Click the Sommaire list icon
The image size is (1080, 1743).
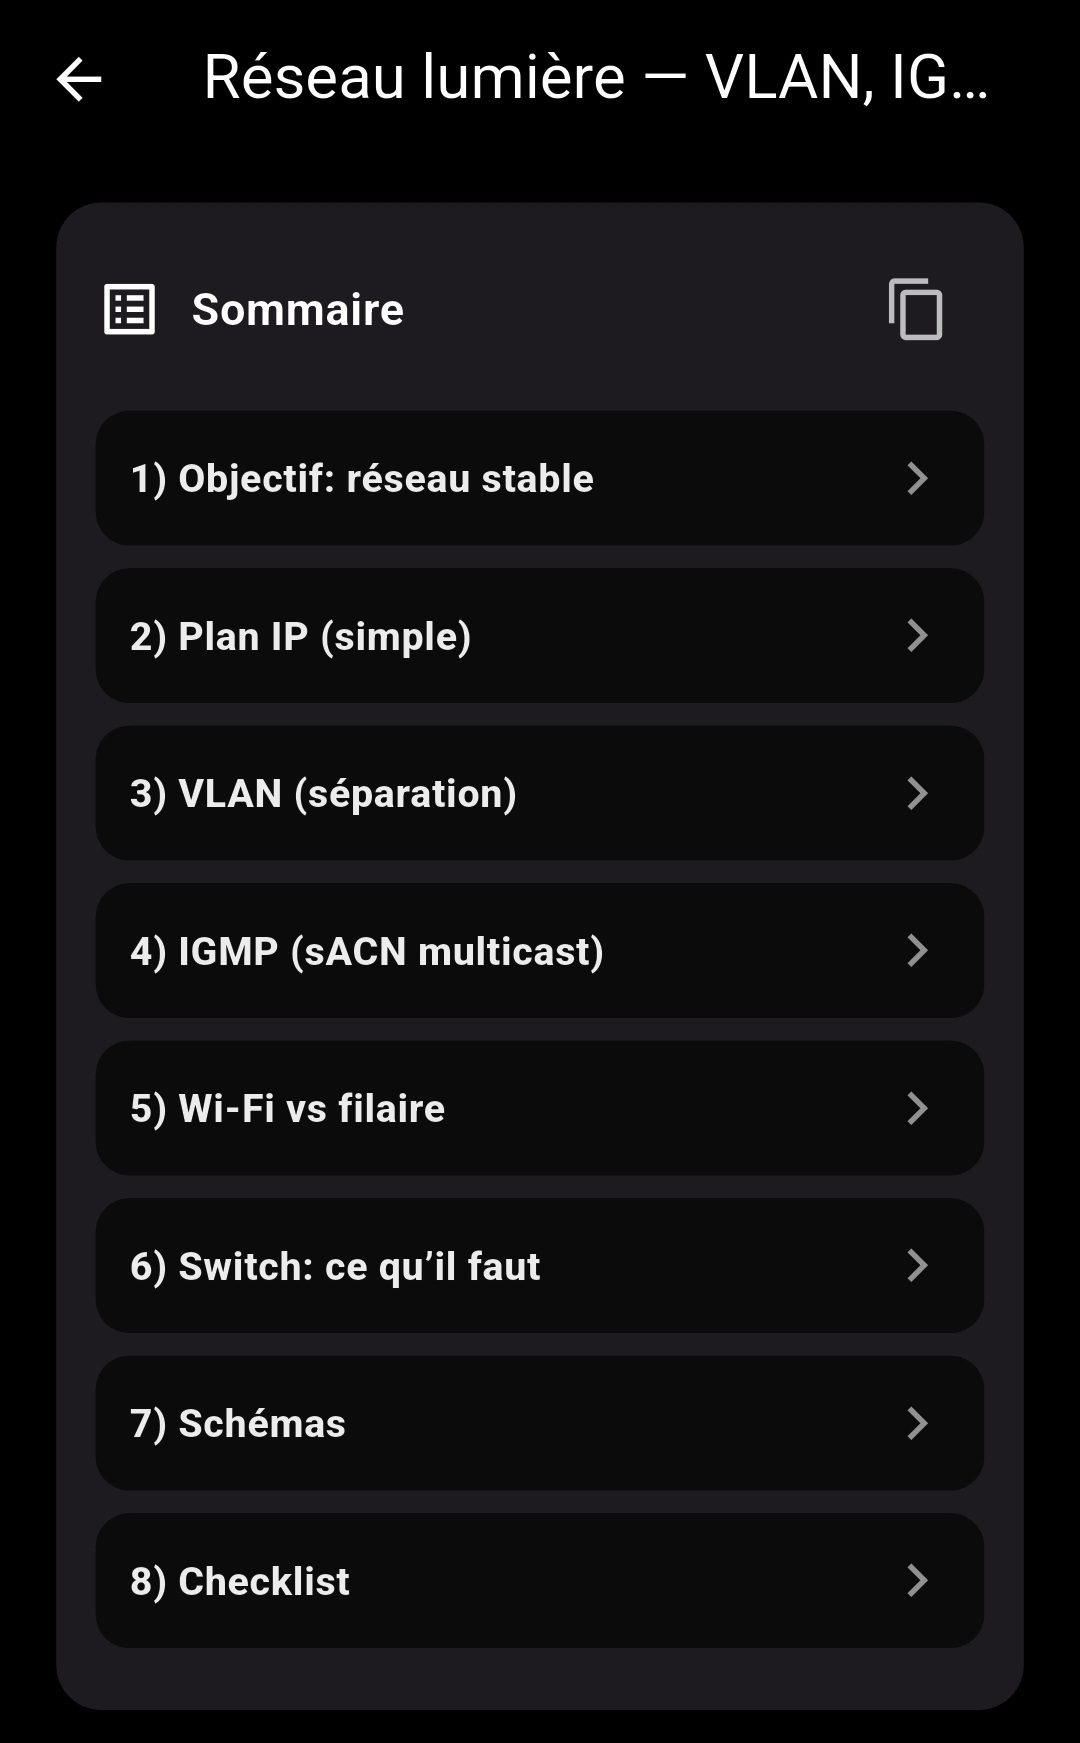coord(130,310)
